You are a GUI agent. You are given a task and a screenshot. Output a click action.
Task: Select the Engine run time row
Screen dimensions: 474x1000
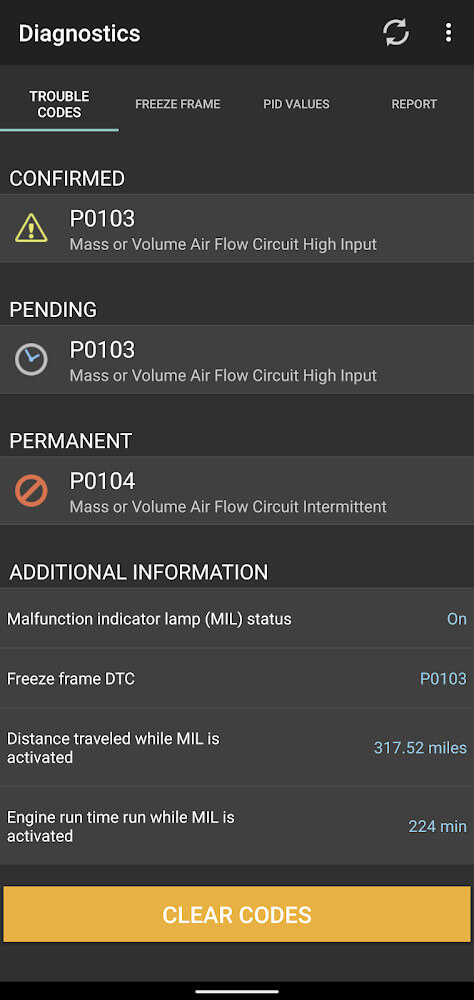click(x=237, y=826)
